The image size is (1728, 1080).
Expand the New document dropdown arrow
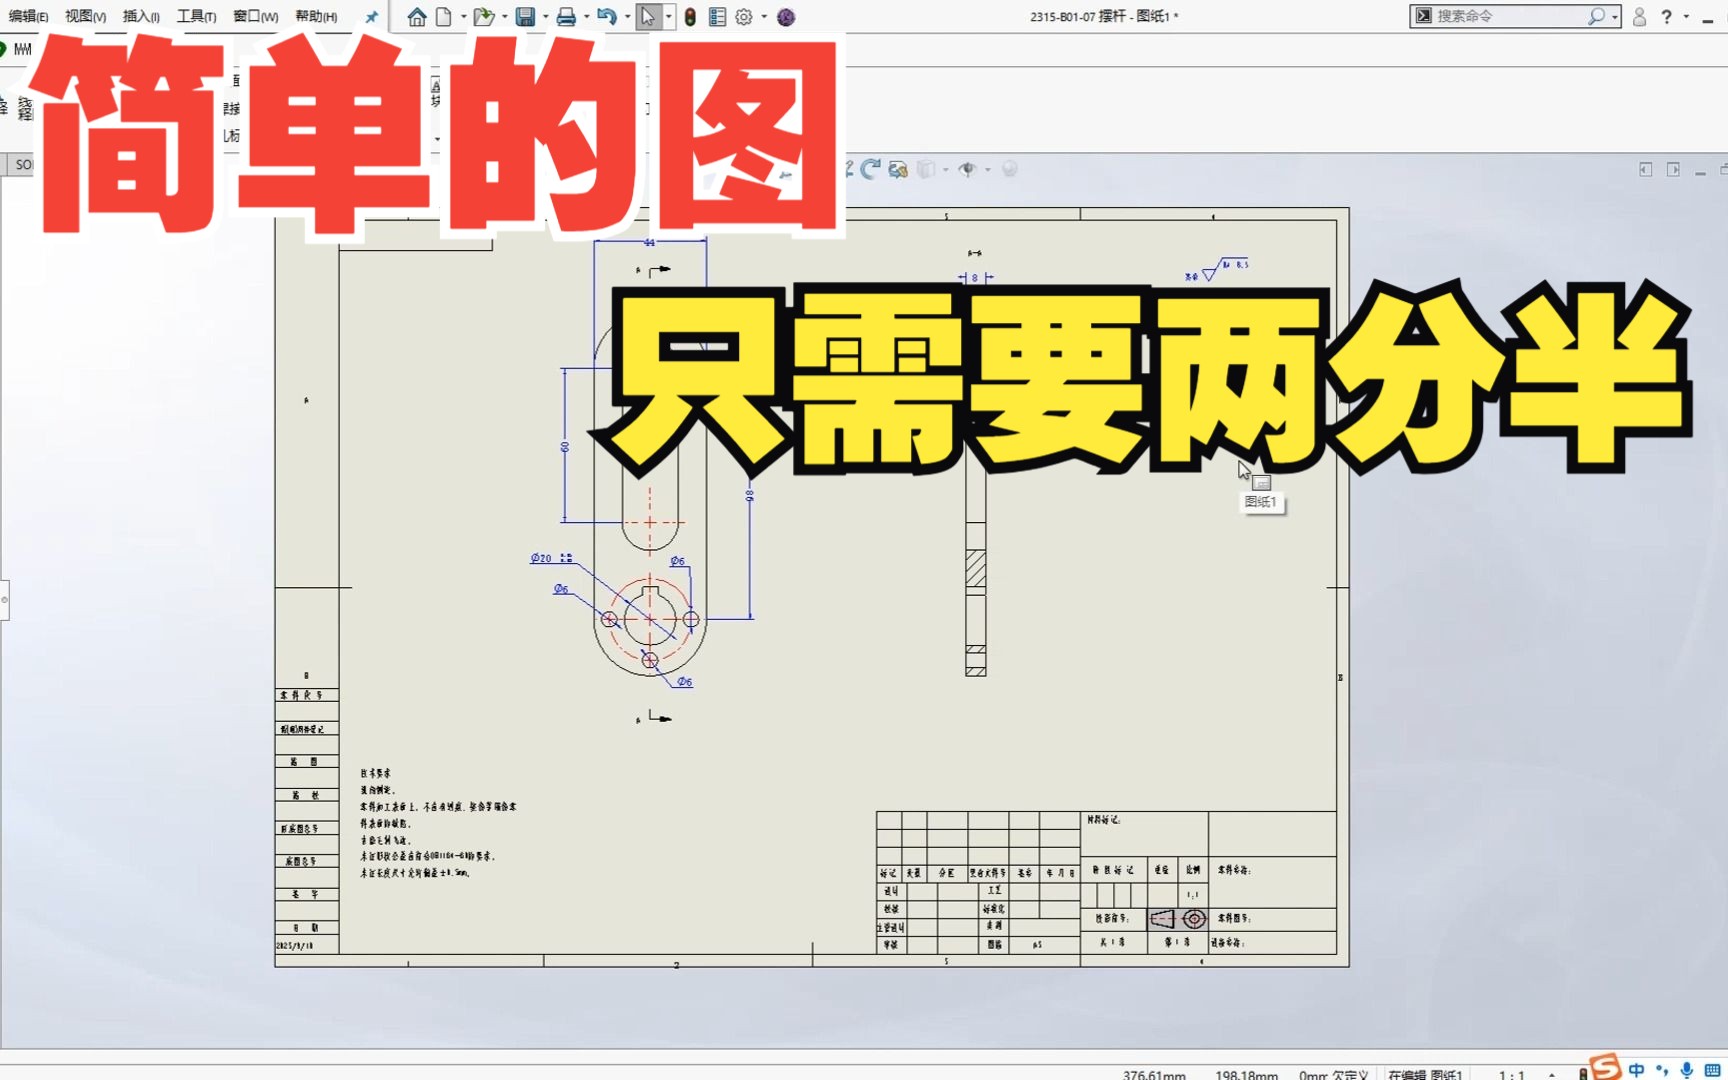pos(463,17)
